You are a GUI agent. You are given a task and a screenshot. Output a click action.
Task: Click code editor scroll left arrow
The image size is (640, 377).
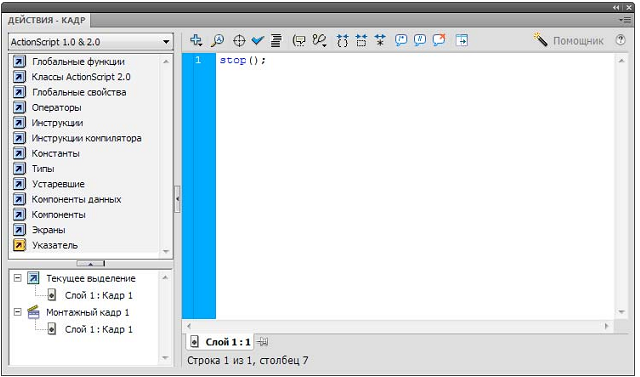(189, 326)
